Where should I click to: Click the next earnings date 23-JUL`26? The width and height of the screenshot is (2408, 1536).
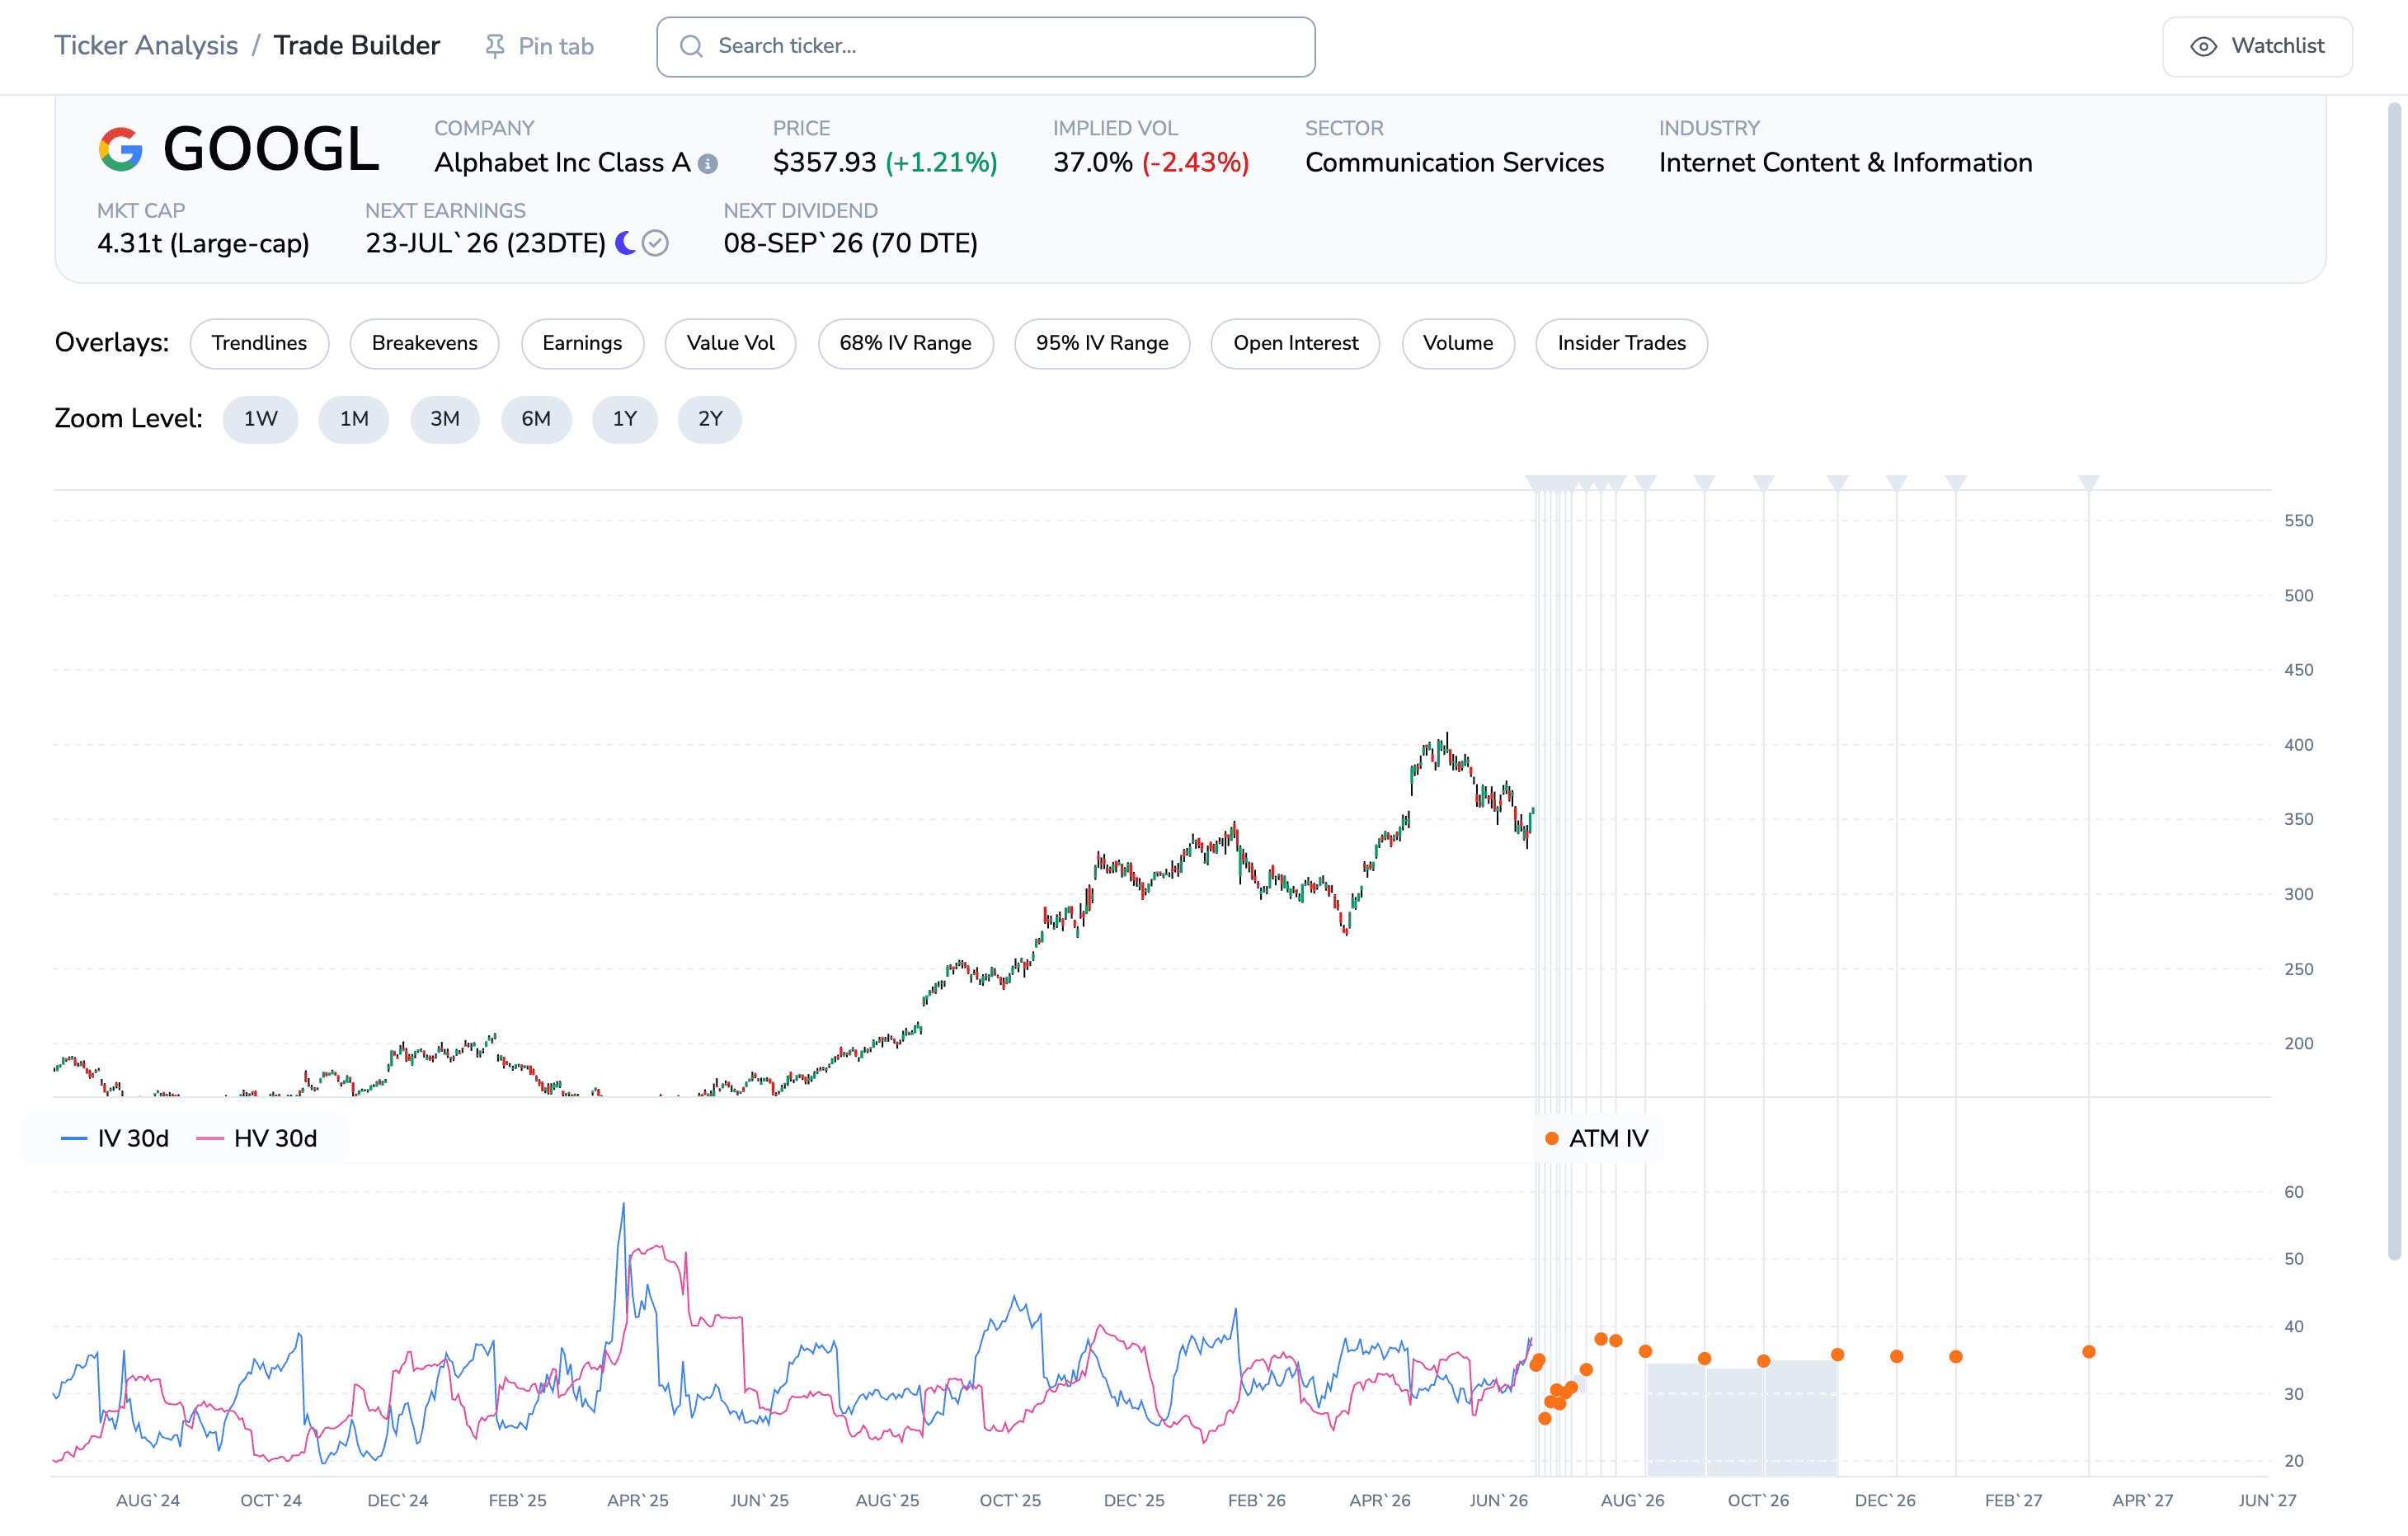432,244
